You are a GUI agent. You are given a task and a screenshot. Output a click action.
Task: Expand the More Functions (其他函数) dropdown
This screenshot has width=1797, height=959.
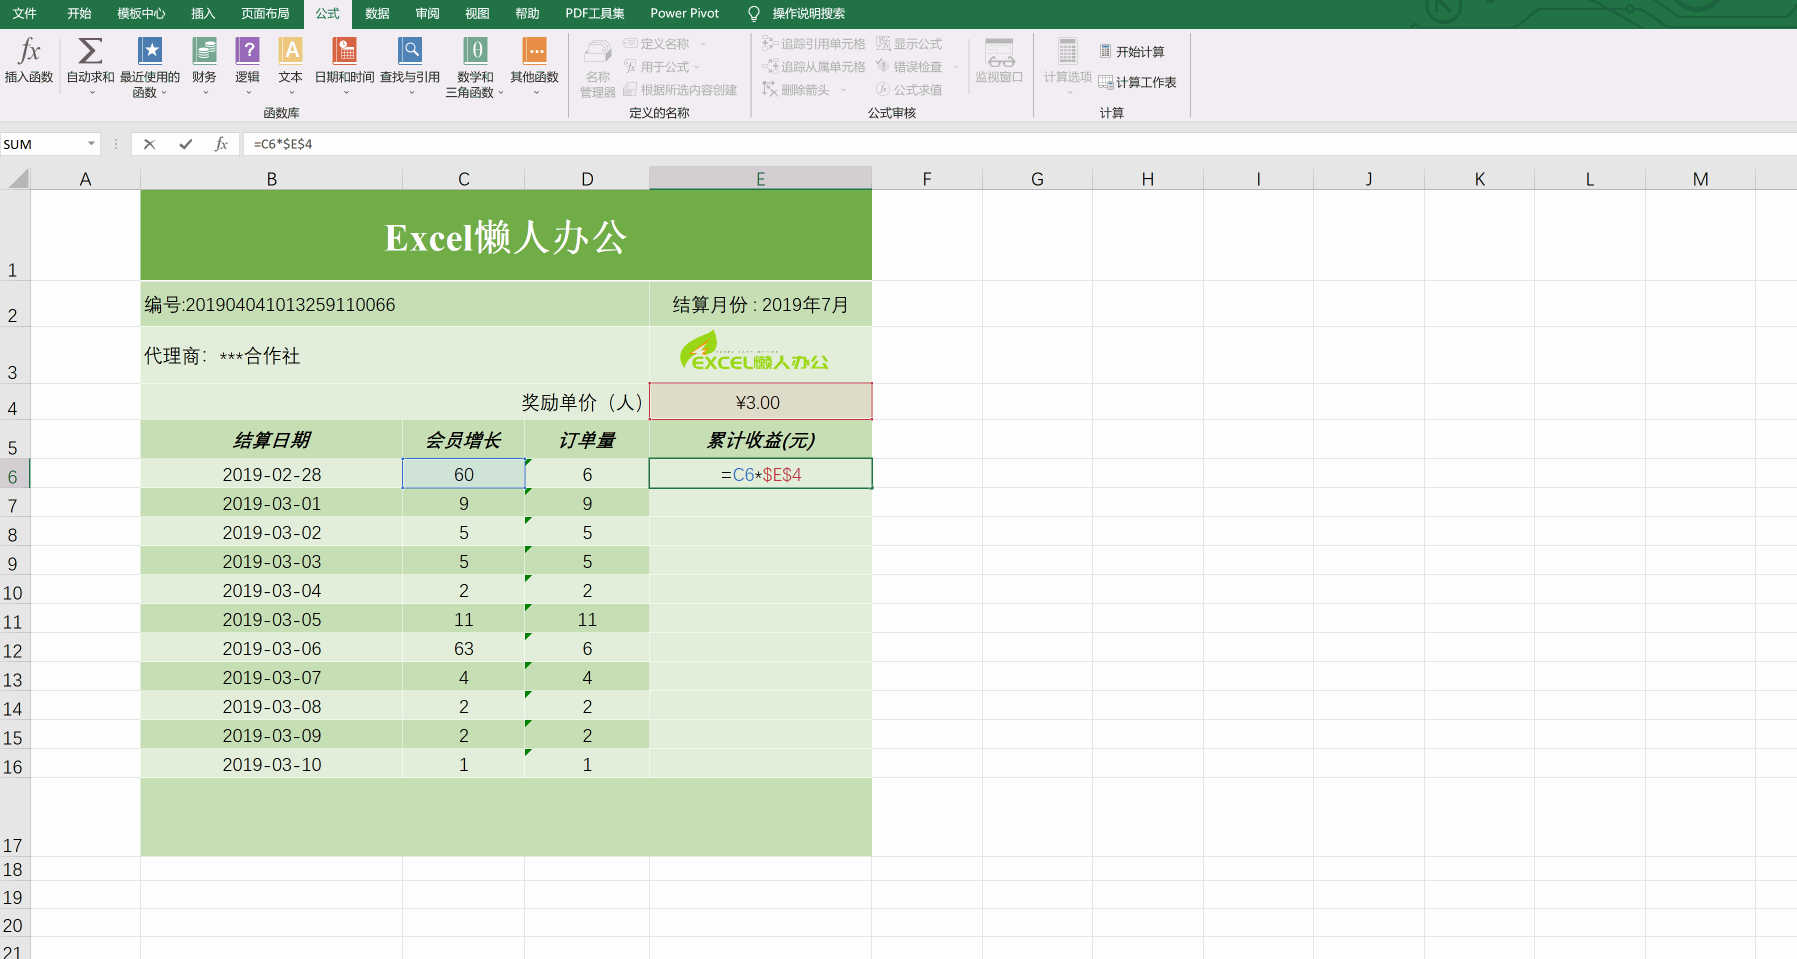click(535, 92)
